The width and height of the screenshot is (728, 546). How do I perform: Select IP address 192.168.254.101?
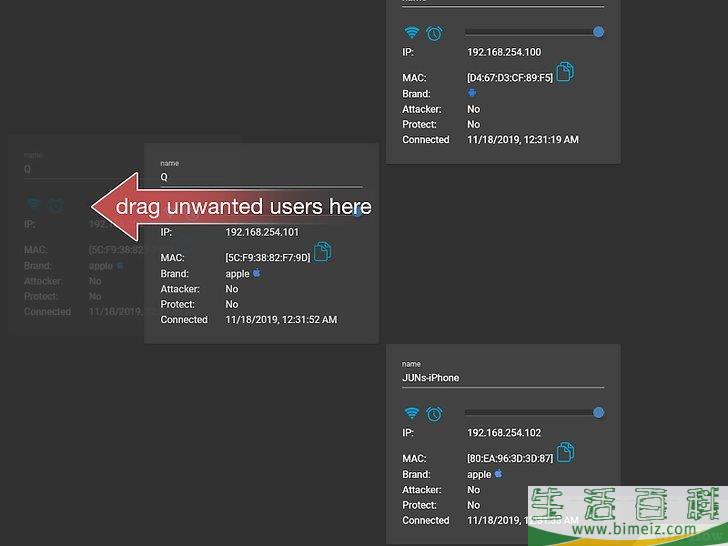pos(262,232)
